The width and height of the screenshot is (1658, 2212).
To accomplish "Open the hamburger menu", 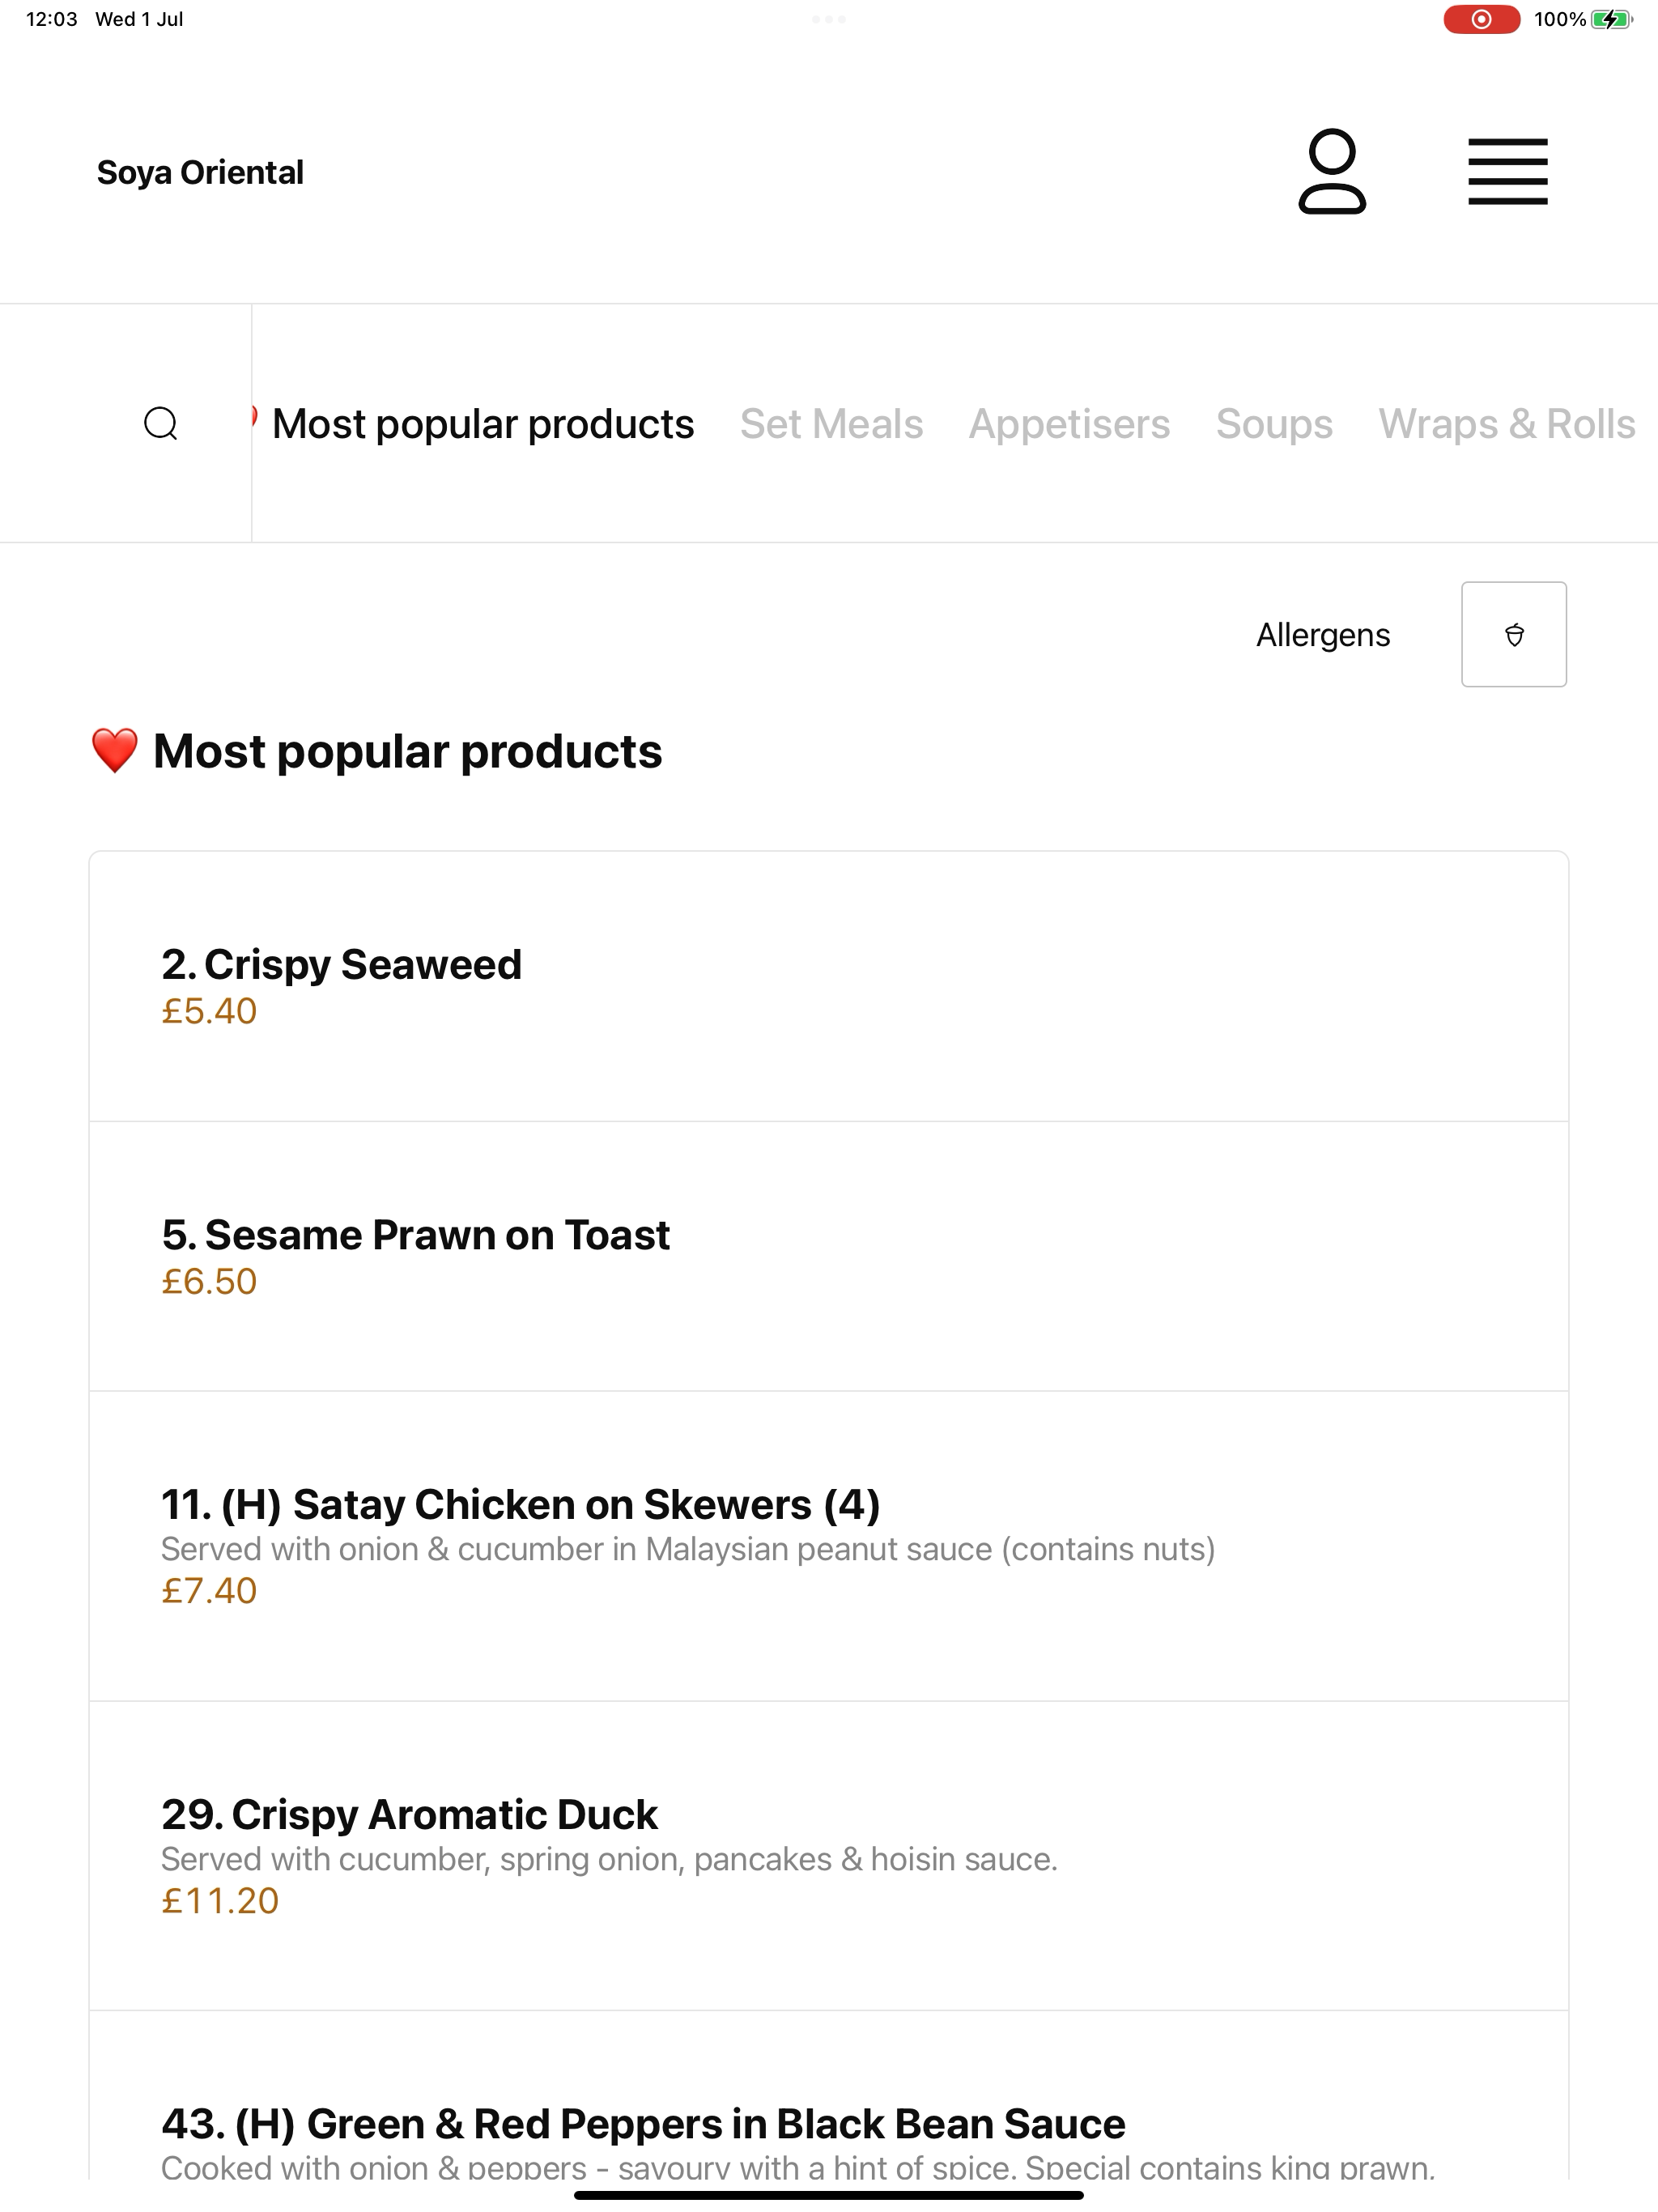I will 1507,171.
